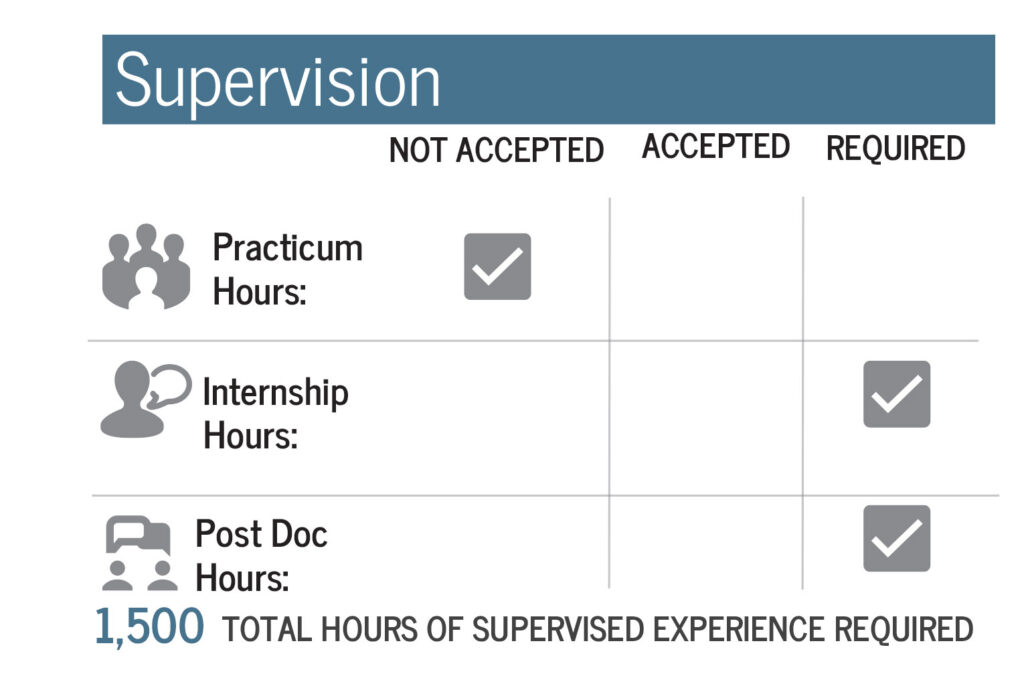Click the Practicum Hours group icon
This screenshot has width=1024, height=686.
[146, 267]
